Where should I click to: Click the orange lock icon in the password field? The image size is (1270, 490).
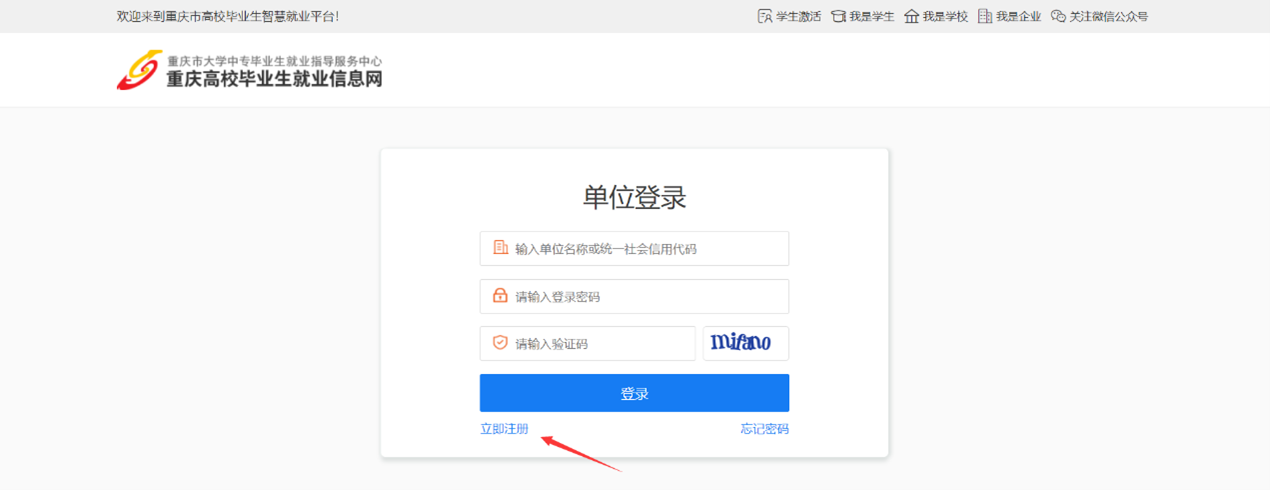pos(500,296)
